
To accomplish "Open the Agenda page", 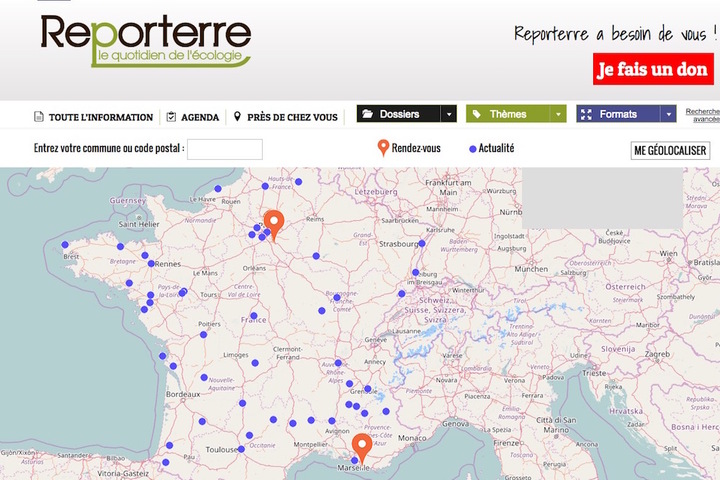I will coord(200,117).
